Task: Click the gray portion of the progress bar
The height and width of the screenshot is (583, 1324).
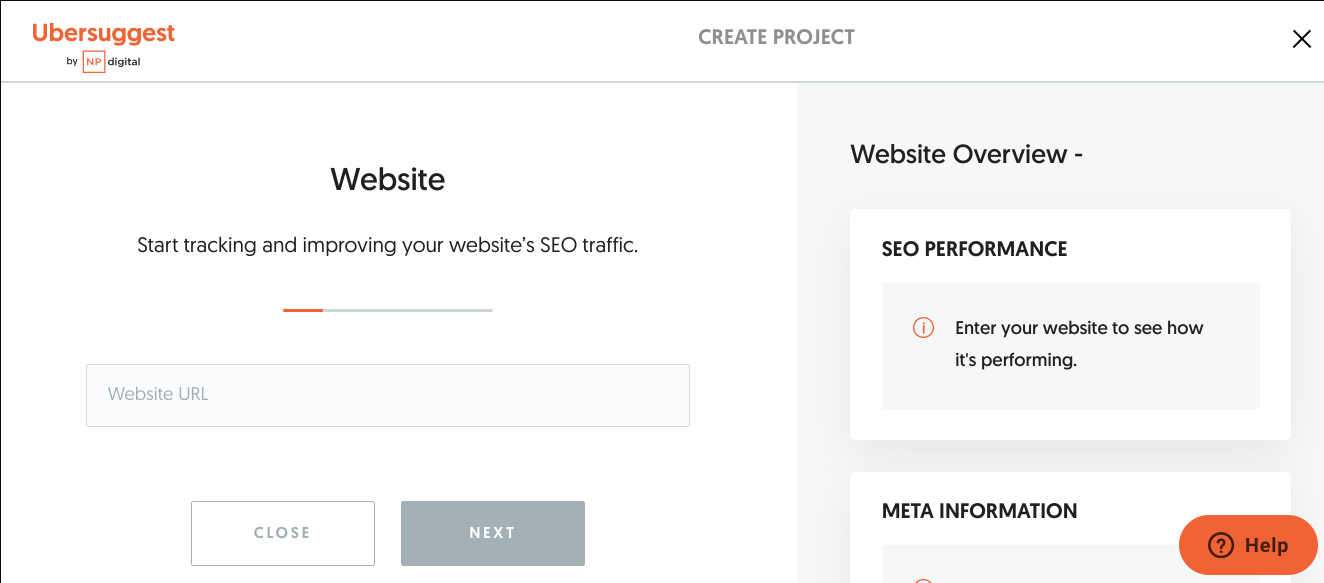Action: pyautogui.click(x=408, y=310)
